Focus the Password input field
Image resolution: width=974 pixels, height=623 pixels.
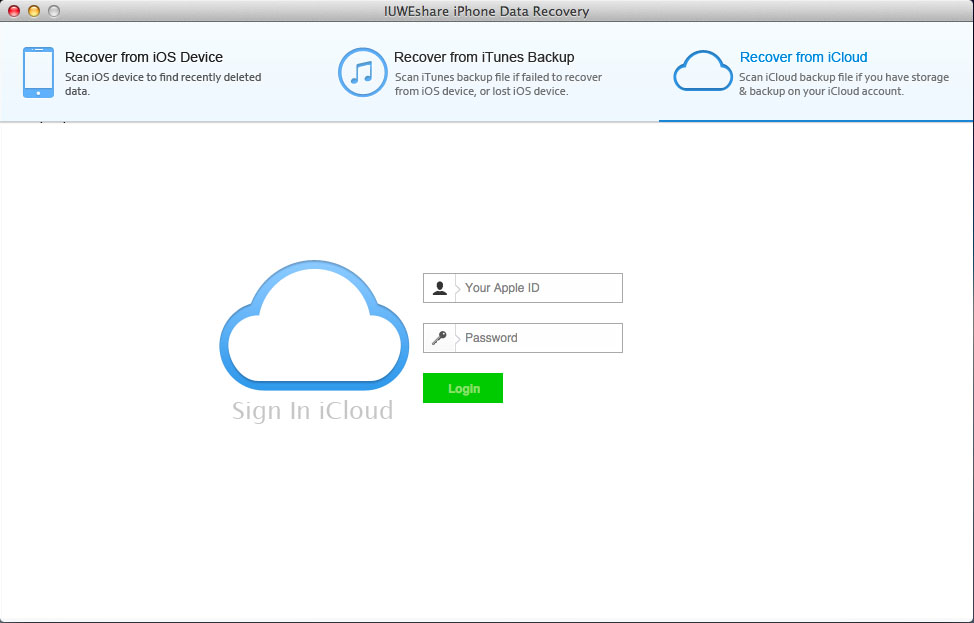click(x=523, y=338)
